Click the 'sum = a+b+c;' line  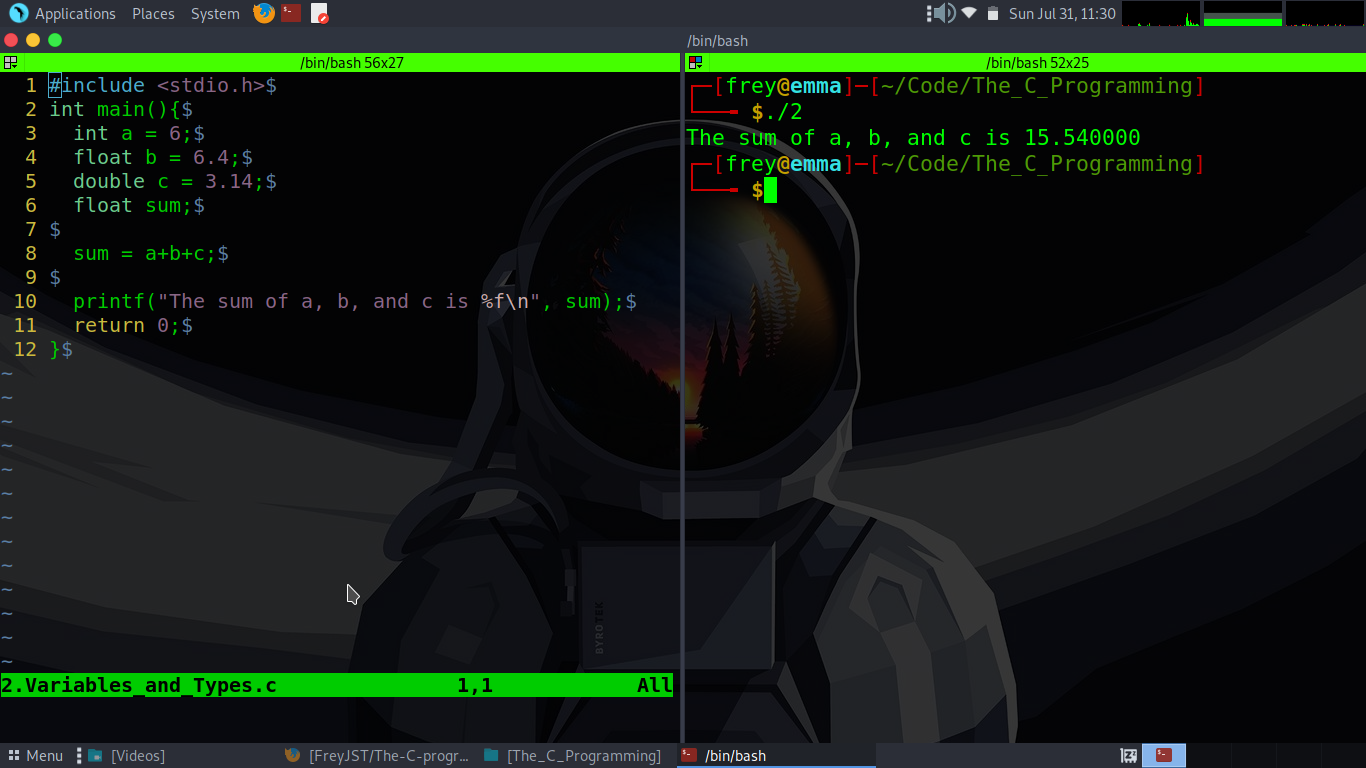[151, 254]
